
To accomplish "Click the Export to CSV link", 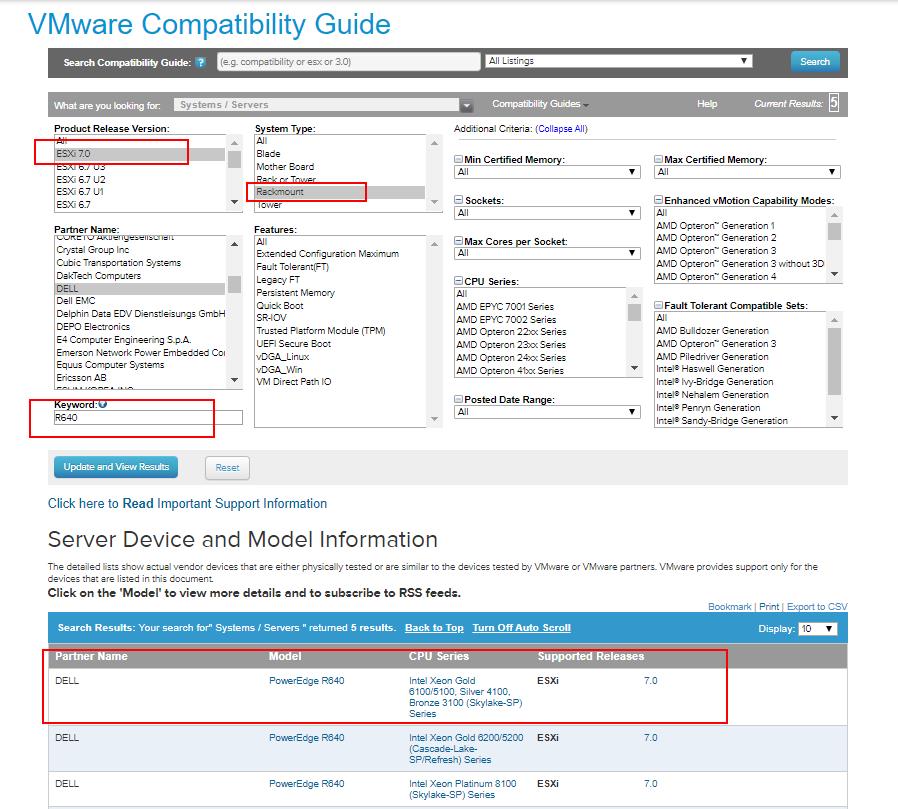I will pyautogui.click(x=817, y=606).
